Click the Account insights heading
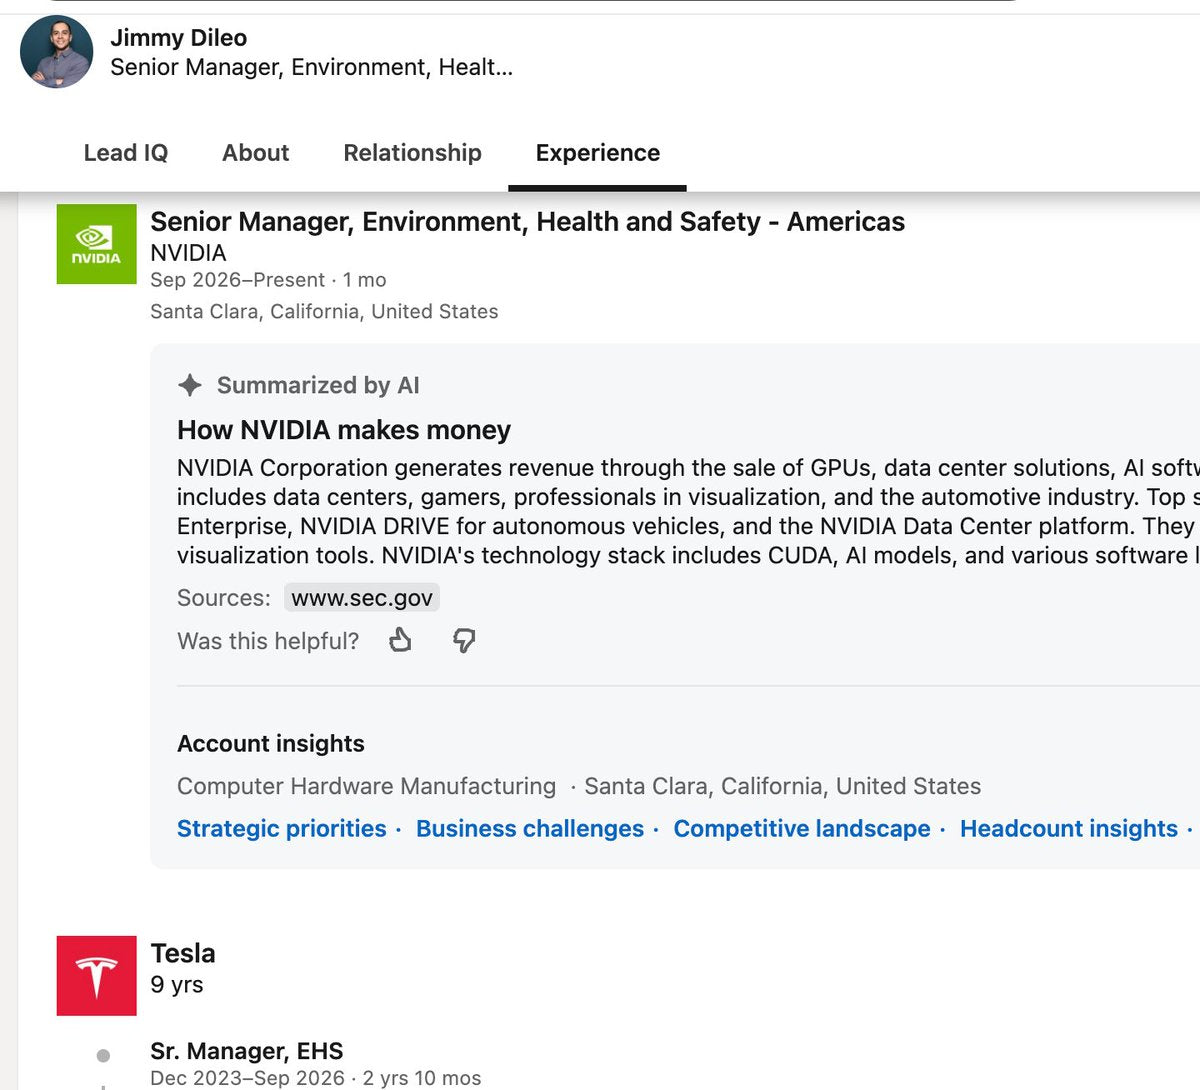The height and width of the screenshot is (1090, 1200). tap(271, 744)
